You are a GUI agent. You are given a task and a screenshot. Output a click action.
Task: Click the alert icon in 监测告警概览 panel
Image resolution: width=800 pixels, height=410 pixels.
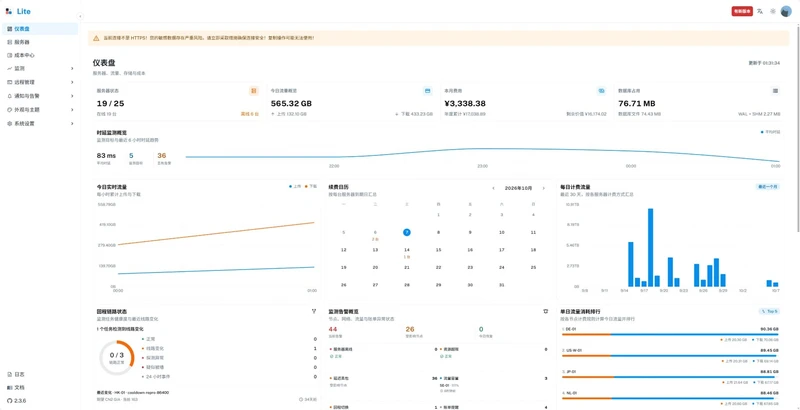pyautogui.click(x=545, y=311)
